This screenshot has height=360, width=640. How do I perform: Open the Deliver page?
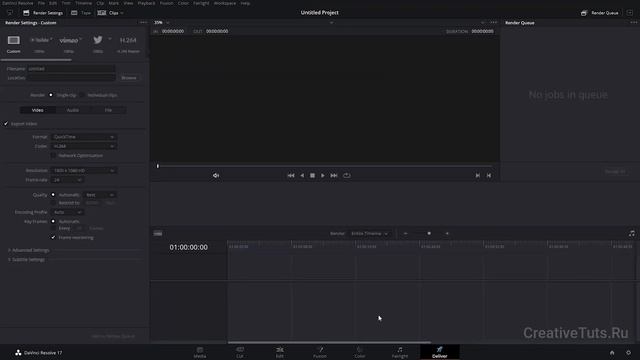click(x=440, y=352)
